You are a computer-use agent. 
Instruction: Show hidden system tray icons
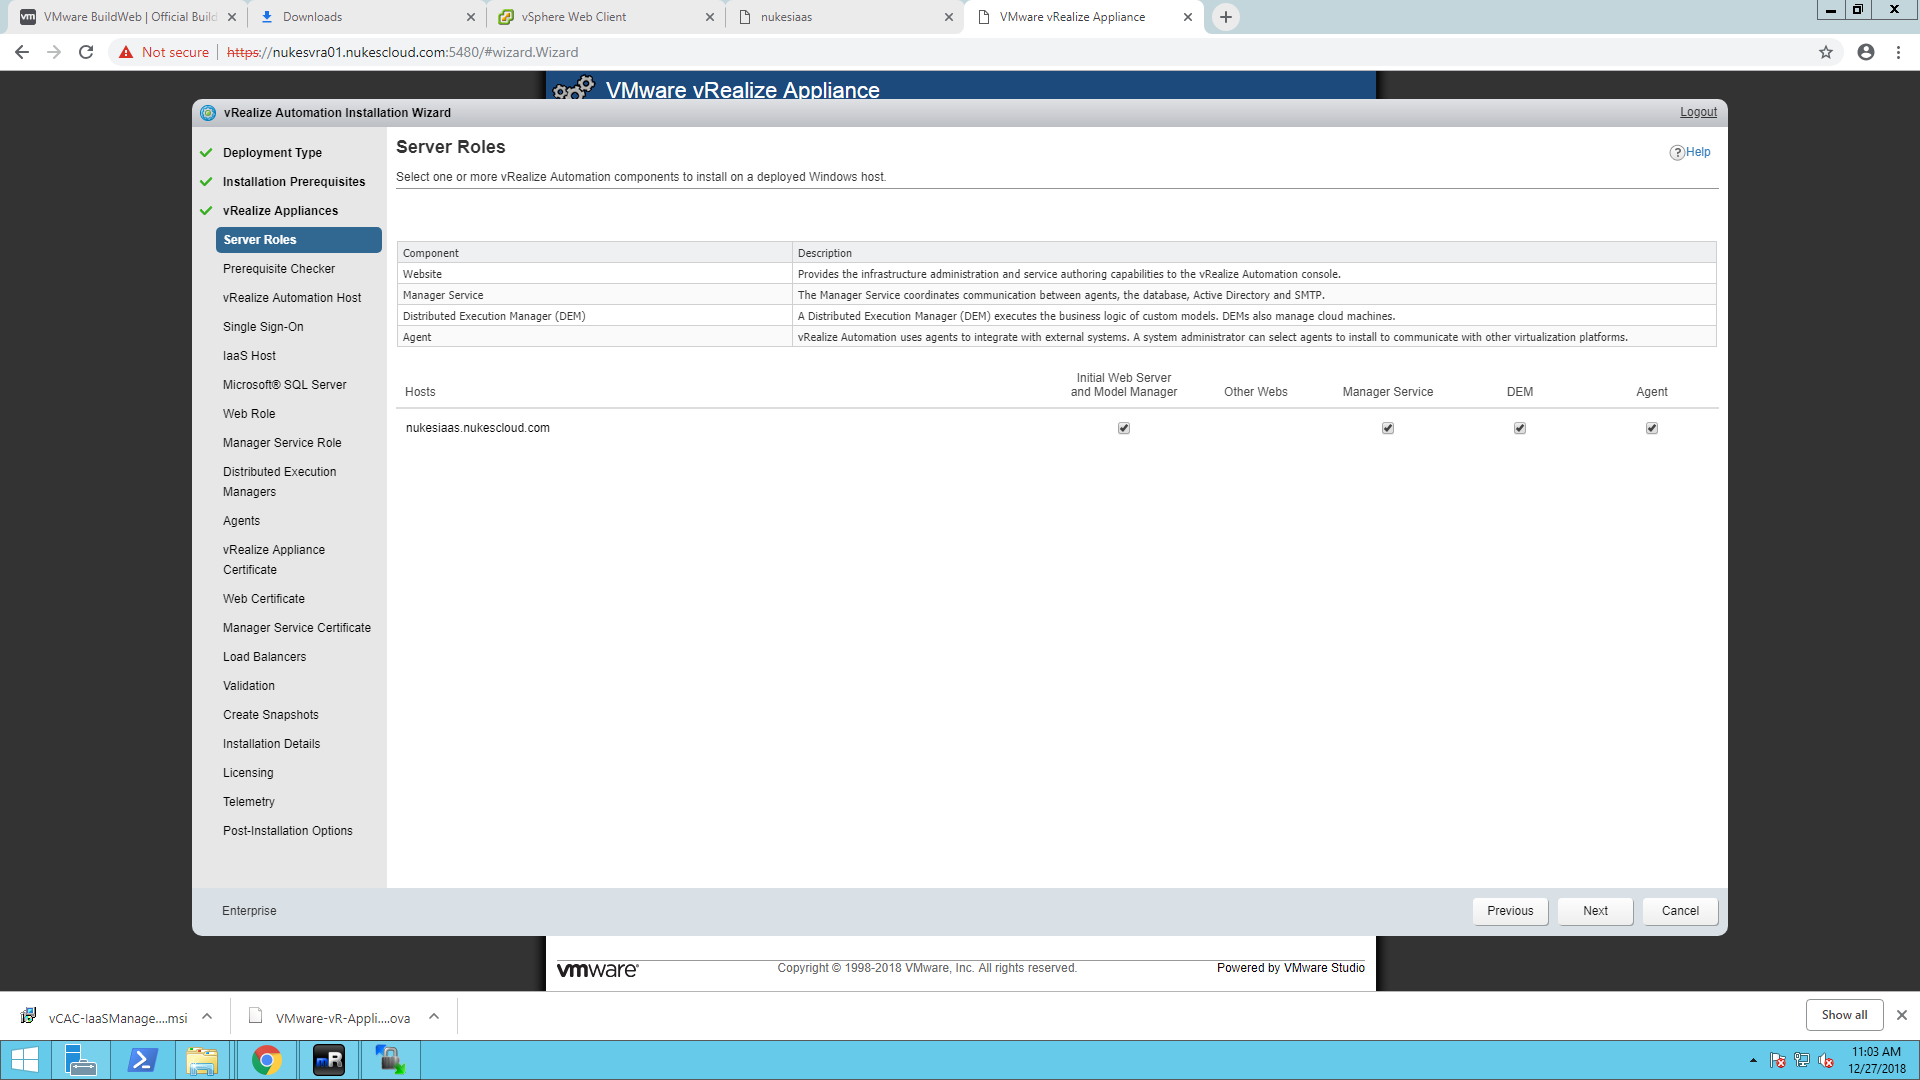click(x=1753, y=1060)
